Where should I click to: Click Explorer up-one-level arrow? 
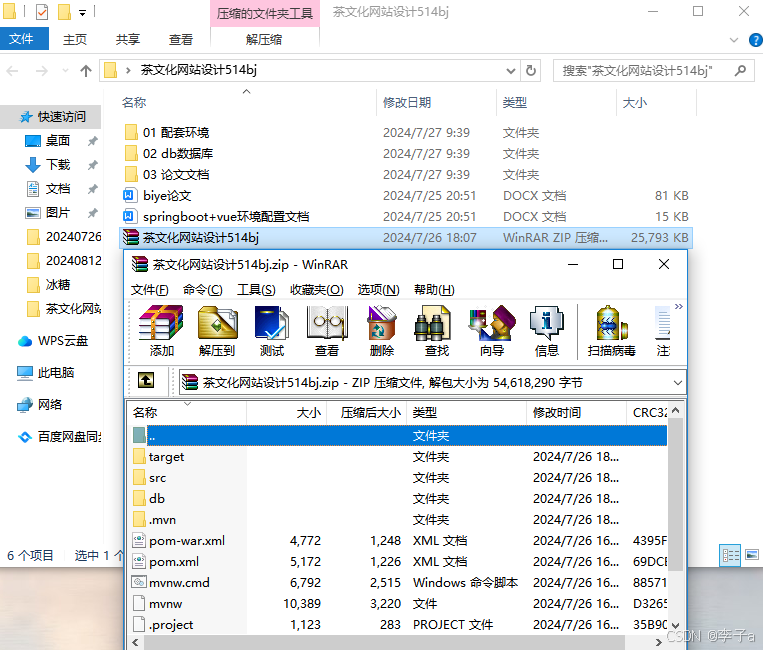coord(86,71)
